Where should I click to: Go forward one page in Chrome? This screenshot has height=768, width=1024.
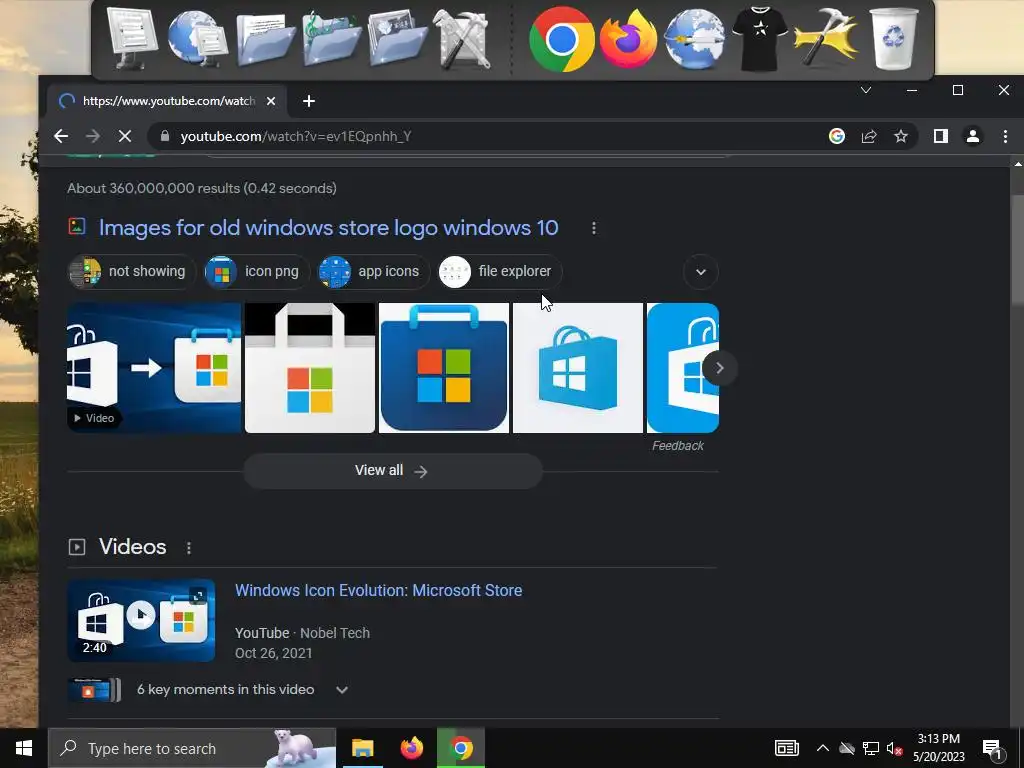(x=93, y=136)
